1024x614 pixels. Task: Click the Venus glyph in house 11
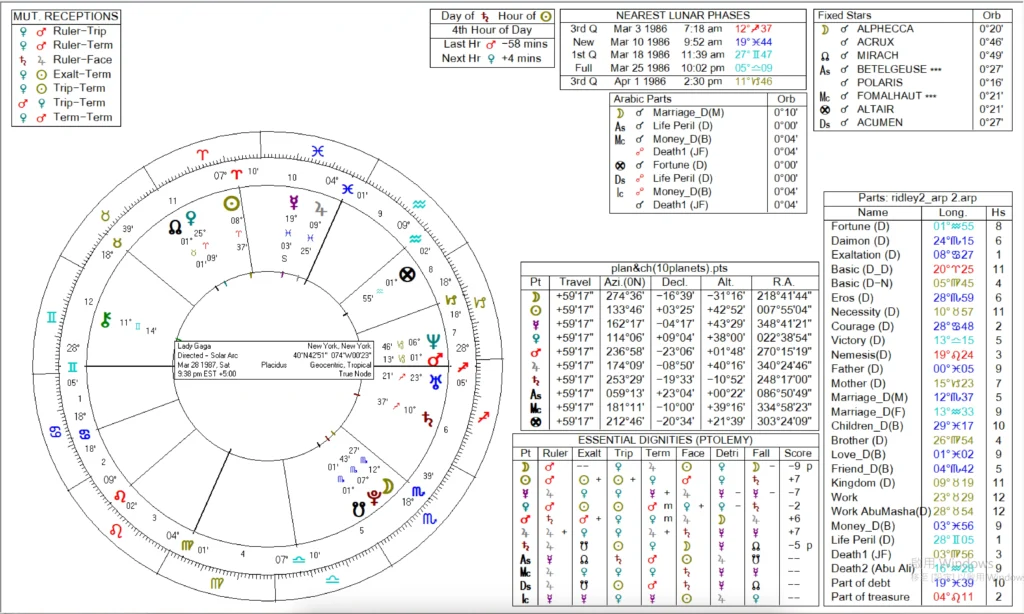point(191,216)
